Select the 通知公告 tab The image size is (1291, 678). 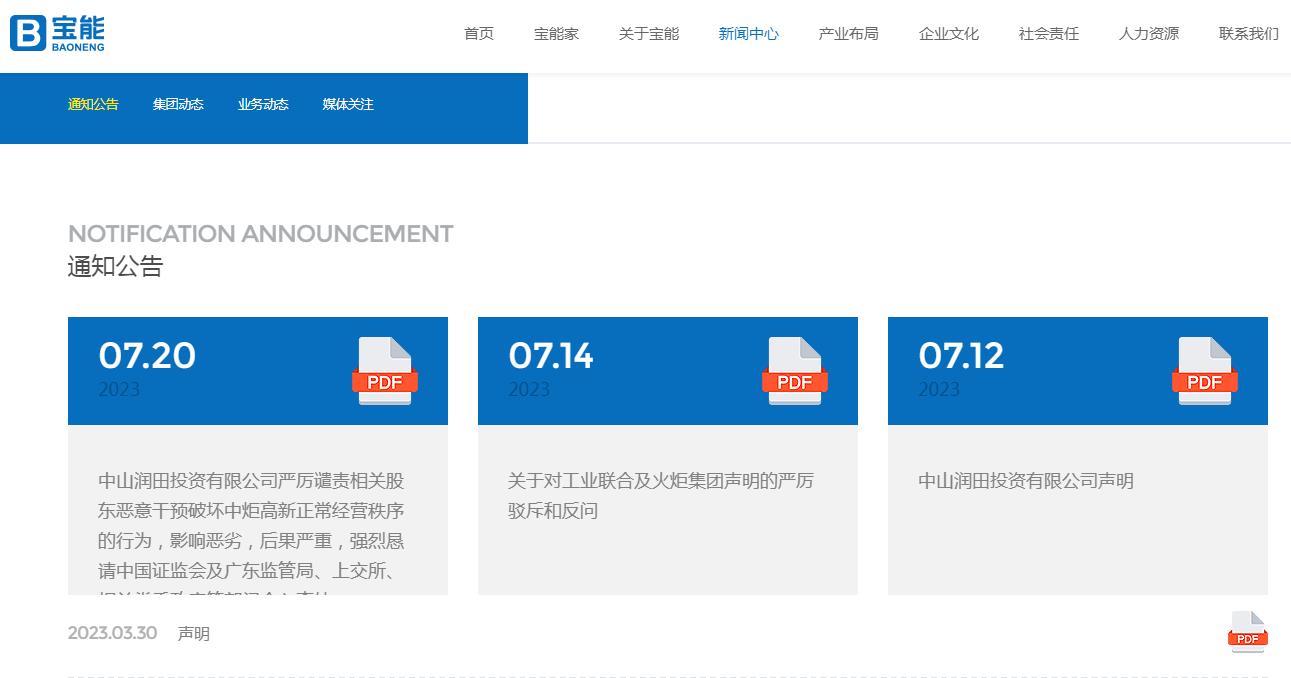(93, 104)
